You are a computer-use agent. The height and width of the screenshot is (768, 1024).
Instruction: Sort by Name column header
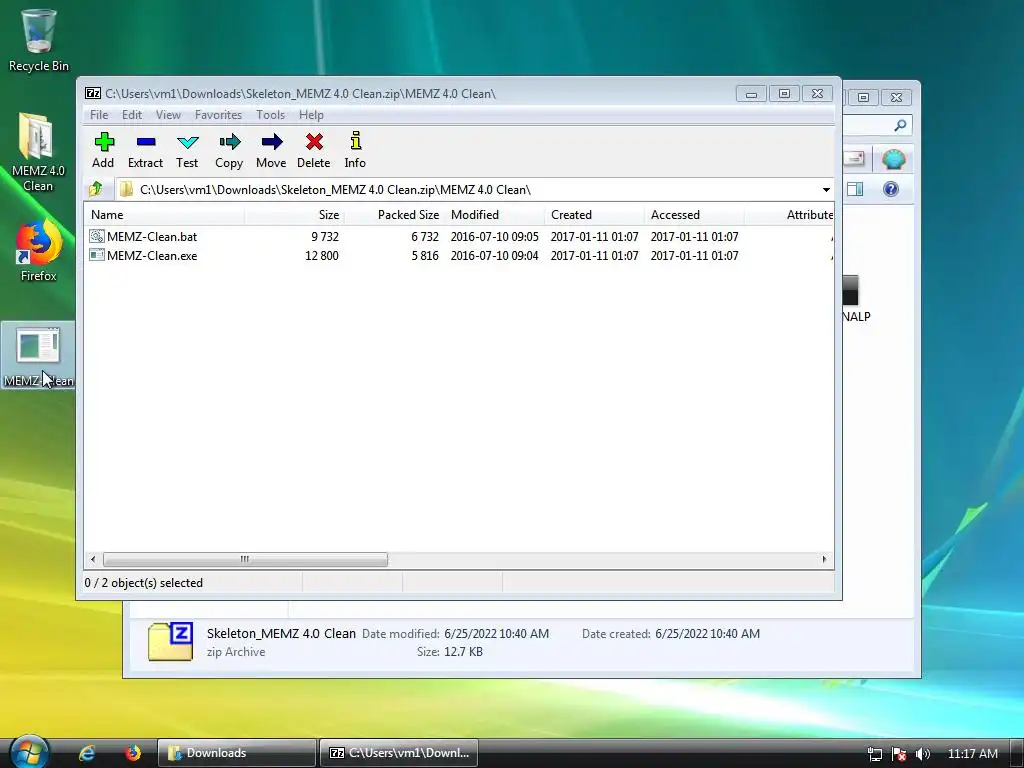tap(164, 215)
